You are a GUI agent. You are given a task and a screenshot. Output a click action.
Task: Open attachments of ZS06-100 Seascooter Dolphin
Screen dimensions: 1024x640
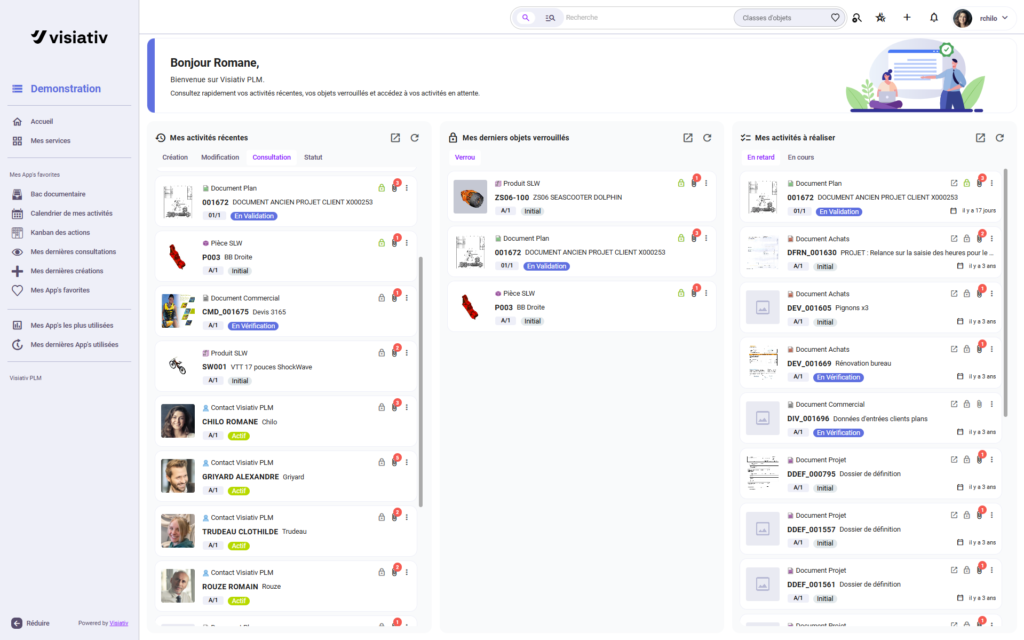click(x=694, y=183)
